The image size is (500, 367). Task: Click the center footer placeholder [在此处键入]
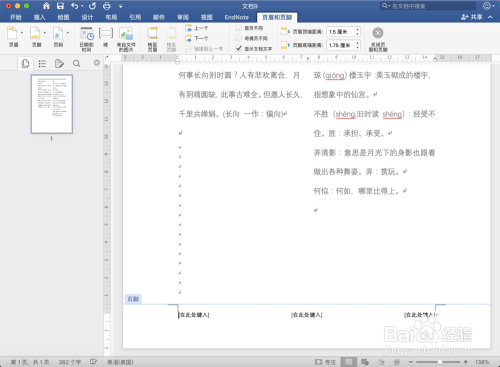click(x=307, y=315)
